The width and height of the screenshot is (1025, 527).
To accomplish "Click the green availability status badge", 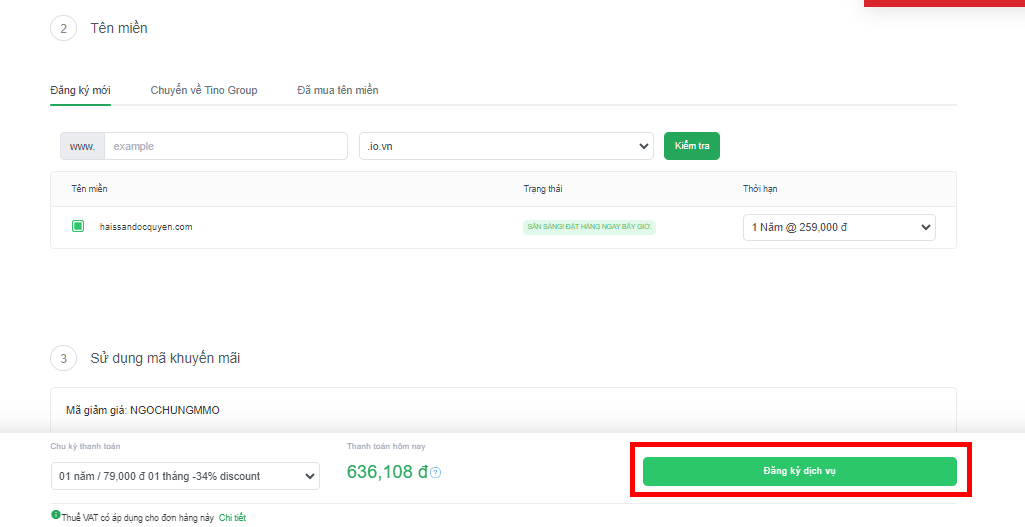I will (589, 227).
